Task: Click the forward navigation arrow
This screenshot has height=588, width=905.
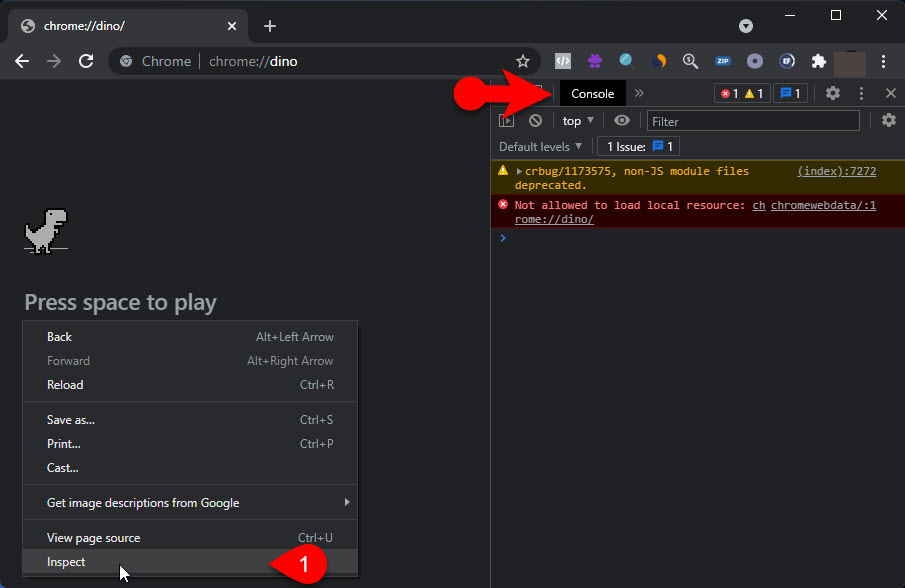Action: [x=54, y=61]
